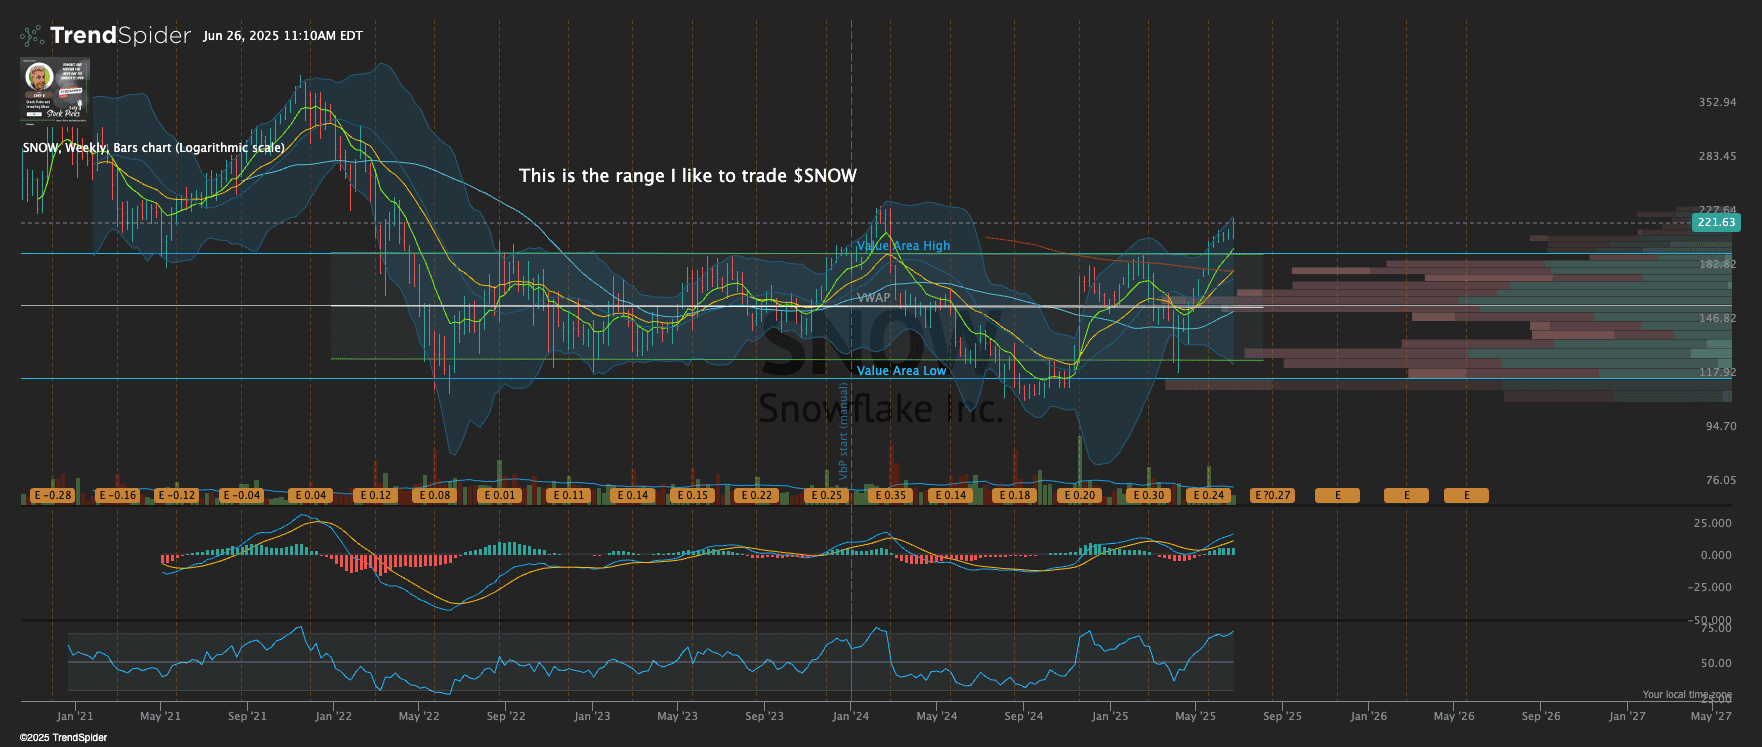
Task: Click the E 0.22 earnings marker
Action: (x=756, y=495)
